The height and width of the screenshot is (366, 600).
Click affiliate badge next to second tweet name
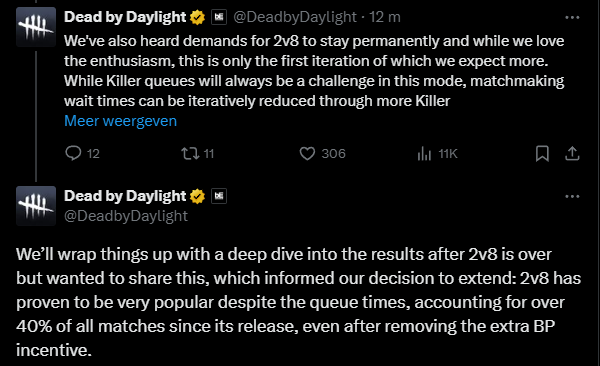click(219, 196)
